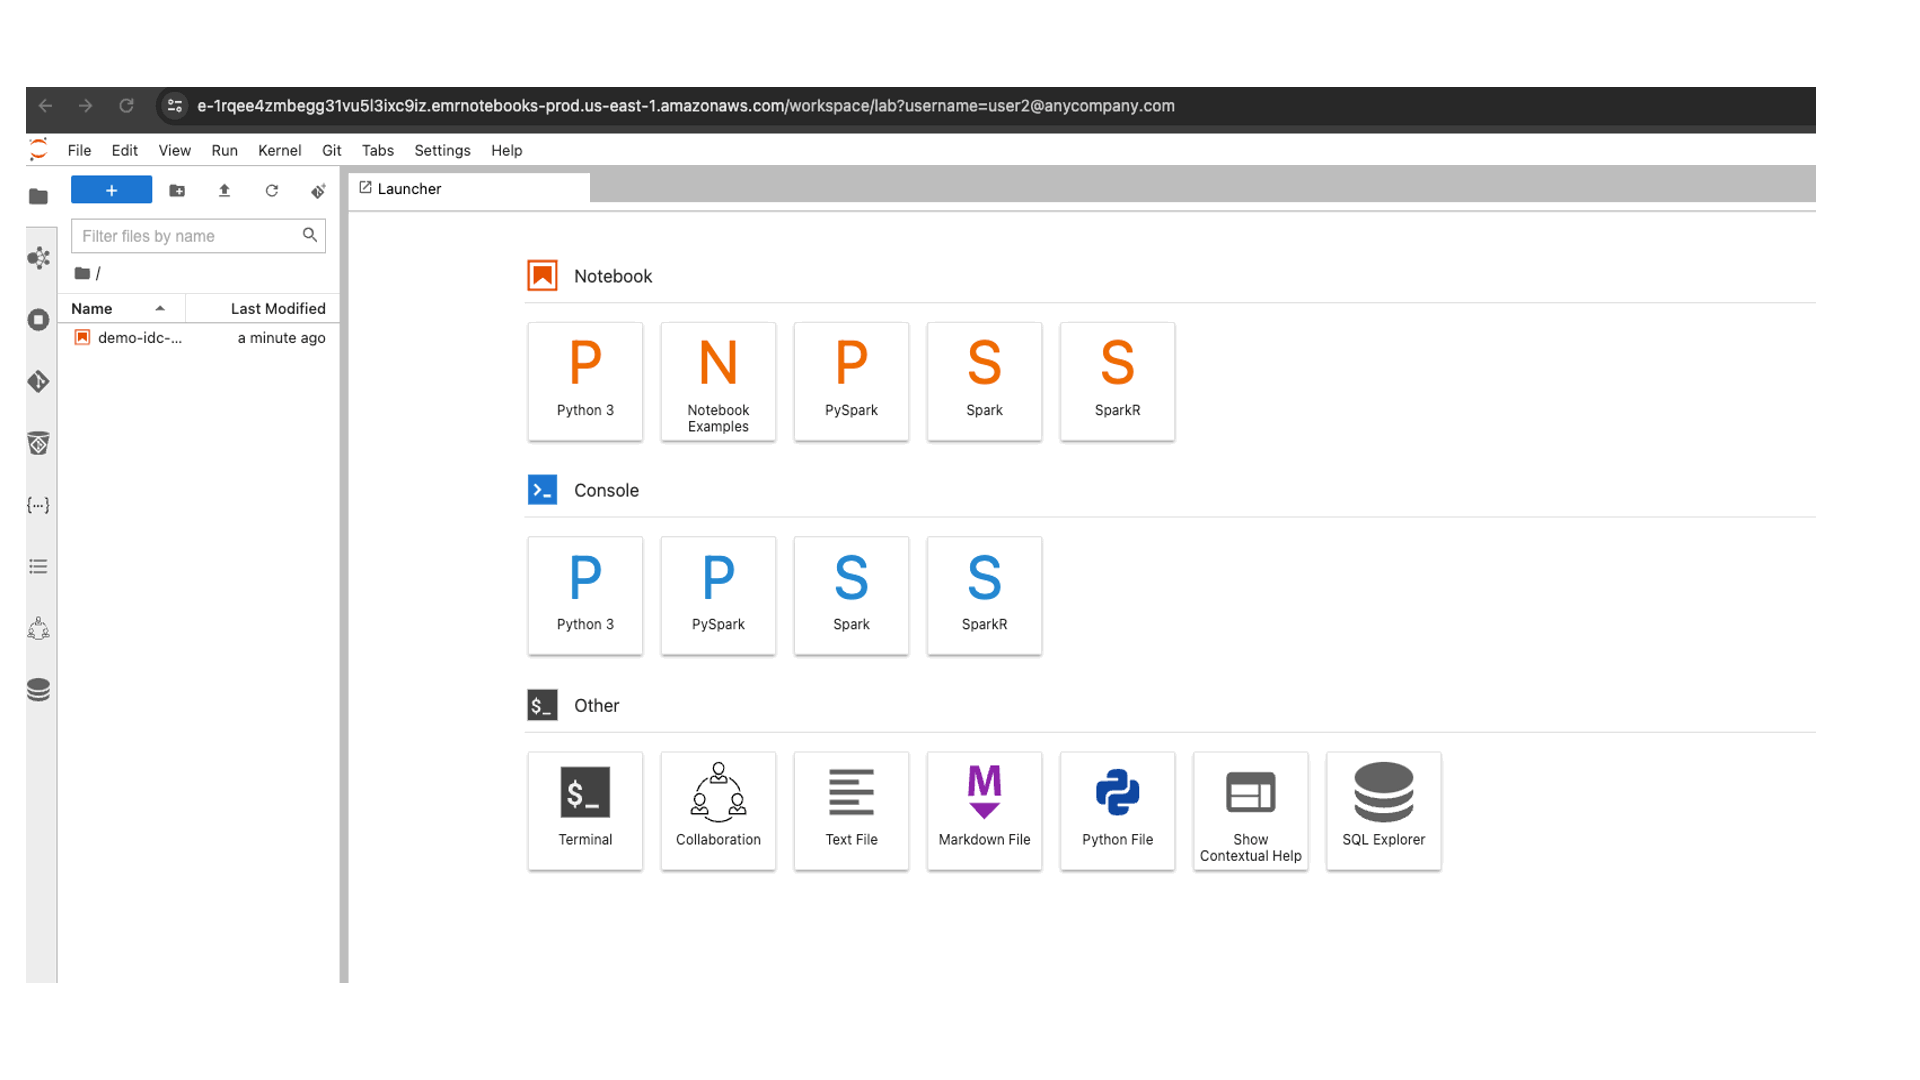The image size is (1920, 1080).
Task: Create a new Markdown File
Action: pos(984,810)
